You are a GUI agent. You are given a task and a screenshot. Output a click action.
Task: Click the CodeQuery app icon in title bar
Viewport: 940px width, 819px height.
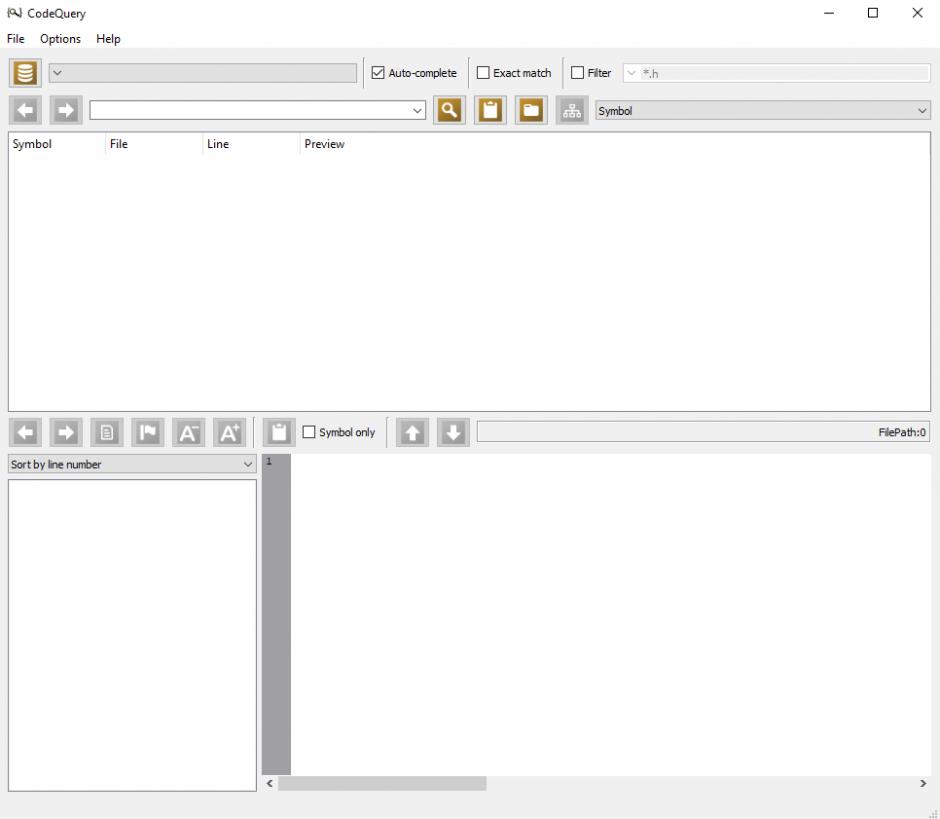(14, 13)
